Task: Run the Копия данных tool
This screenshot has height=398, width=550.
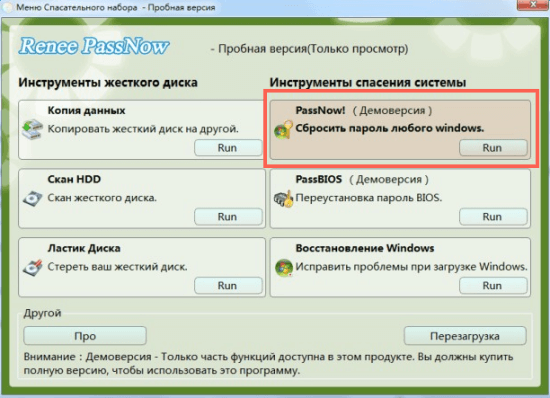Action: [228, 148]
